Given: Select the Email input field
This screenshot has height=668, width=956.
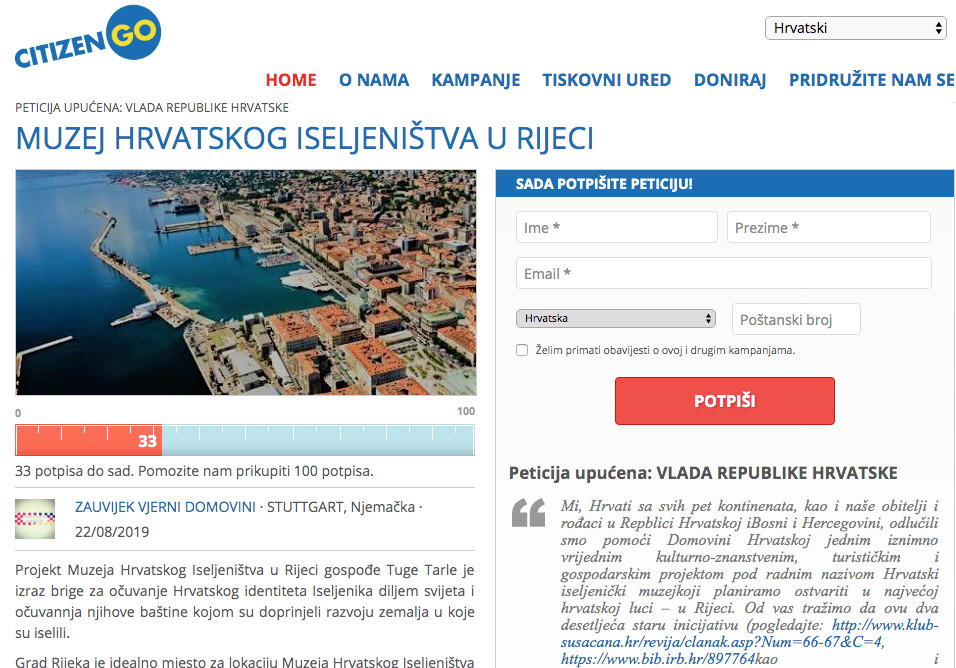Looking at the screenshot, I should (723, 273).
